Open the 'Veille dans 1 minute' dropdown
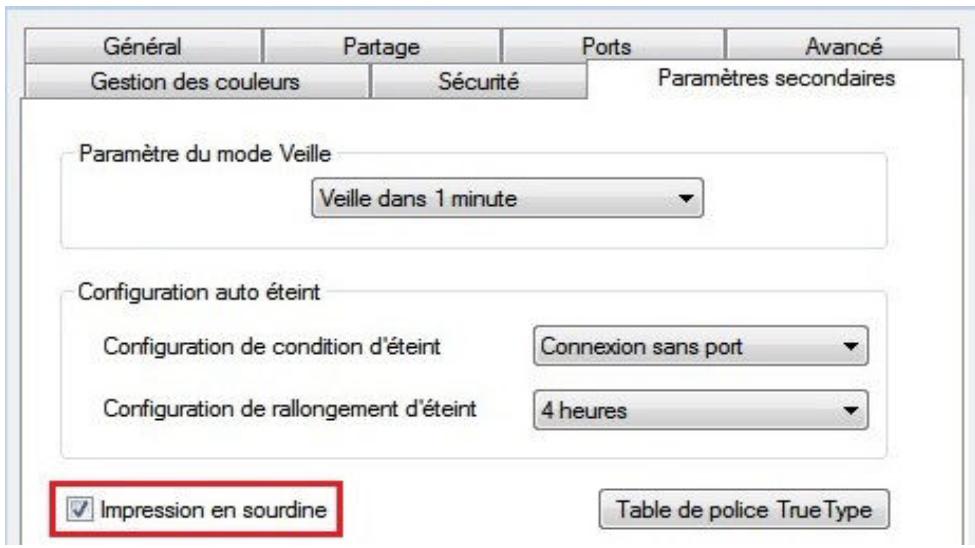Screen dimensions: 975x548 [505, 199]
